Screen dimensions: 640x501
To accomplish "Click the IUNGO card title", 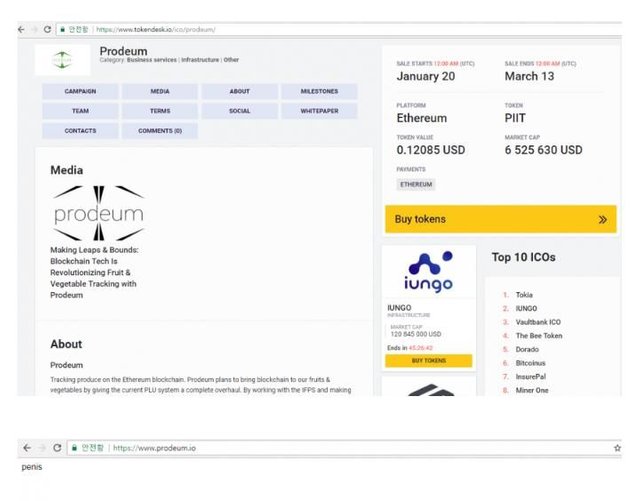I will (399, 308).
